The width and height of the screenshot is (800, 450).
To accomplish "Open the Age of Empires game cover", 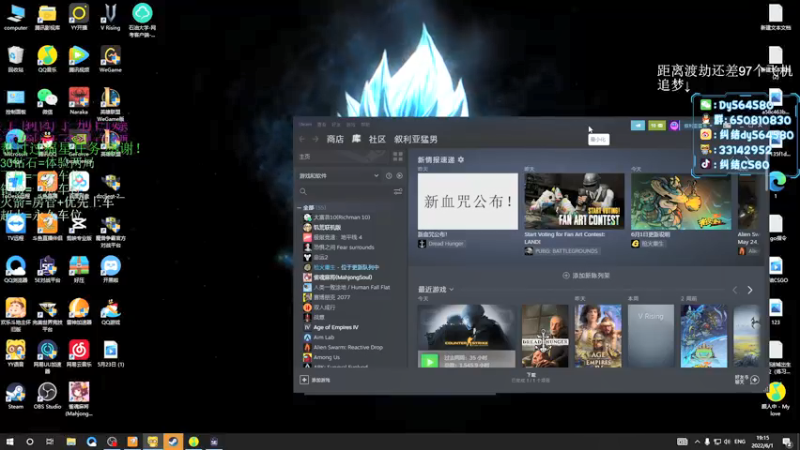I will pos(598,336).
